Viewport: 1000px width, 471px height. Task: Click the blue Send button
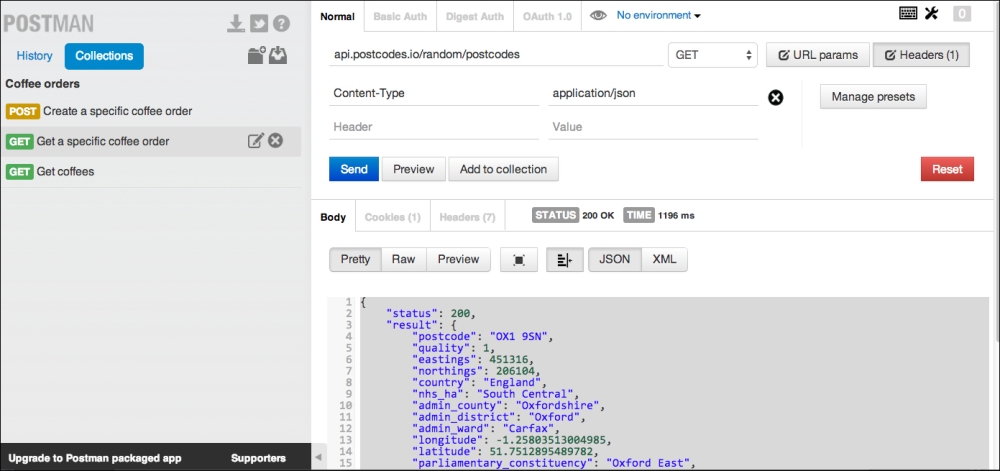(354, 169)
